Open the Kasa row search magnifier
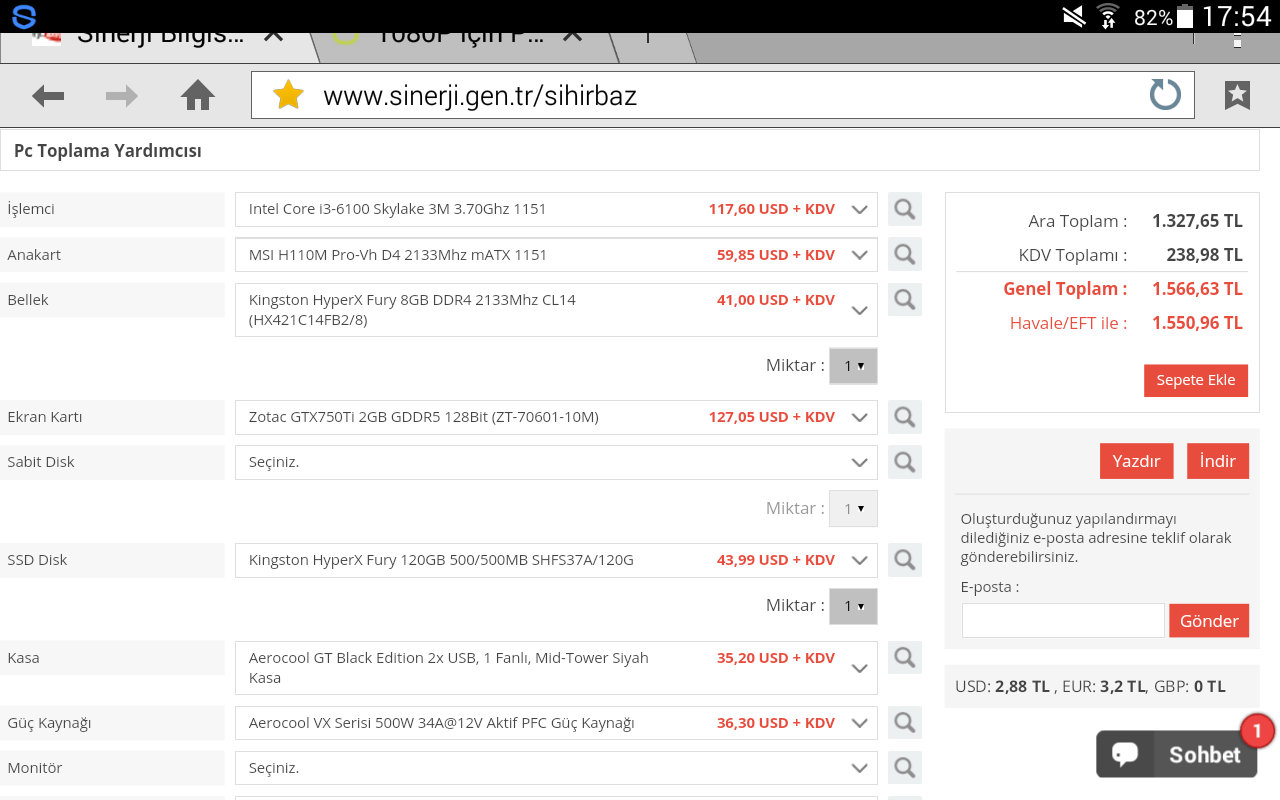The image size is (1280, 800). [x=905, y=657]
